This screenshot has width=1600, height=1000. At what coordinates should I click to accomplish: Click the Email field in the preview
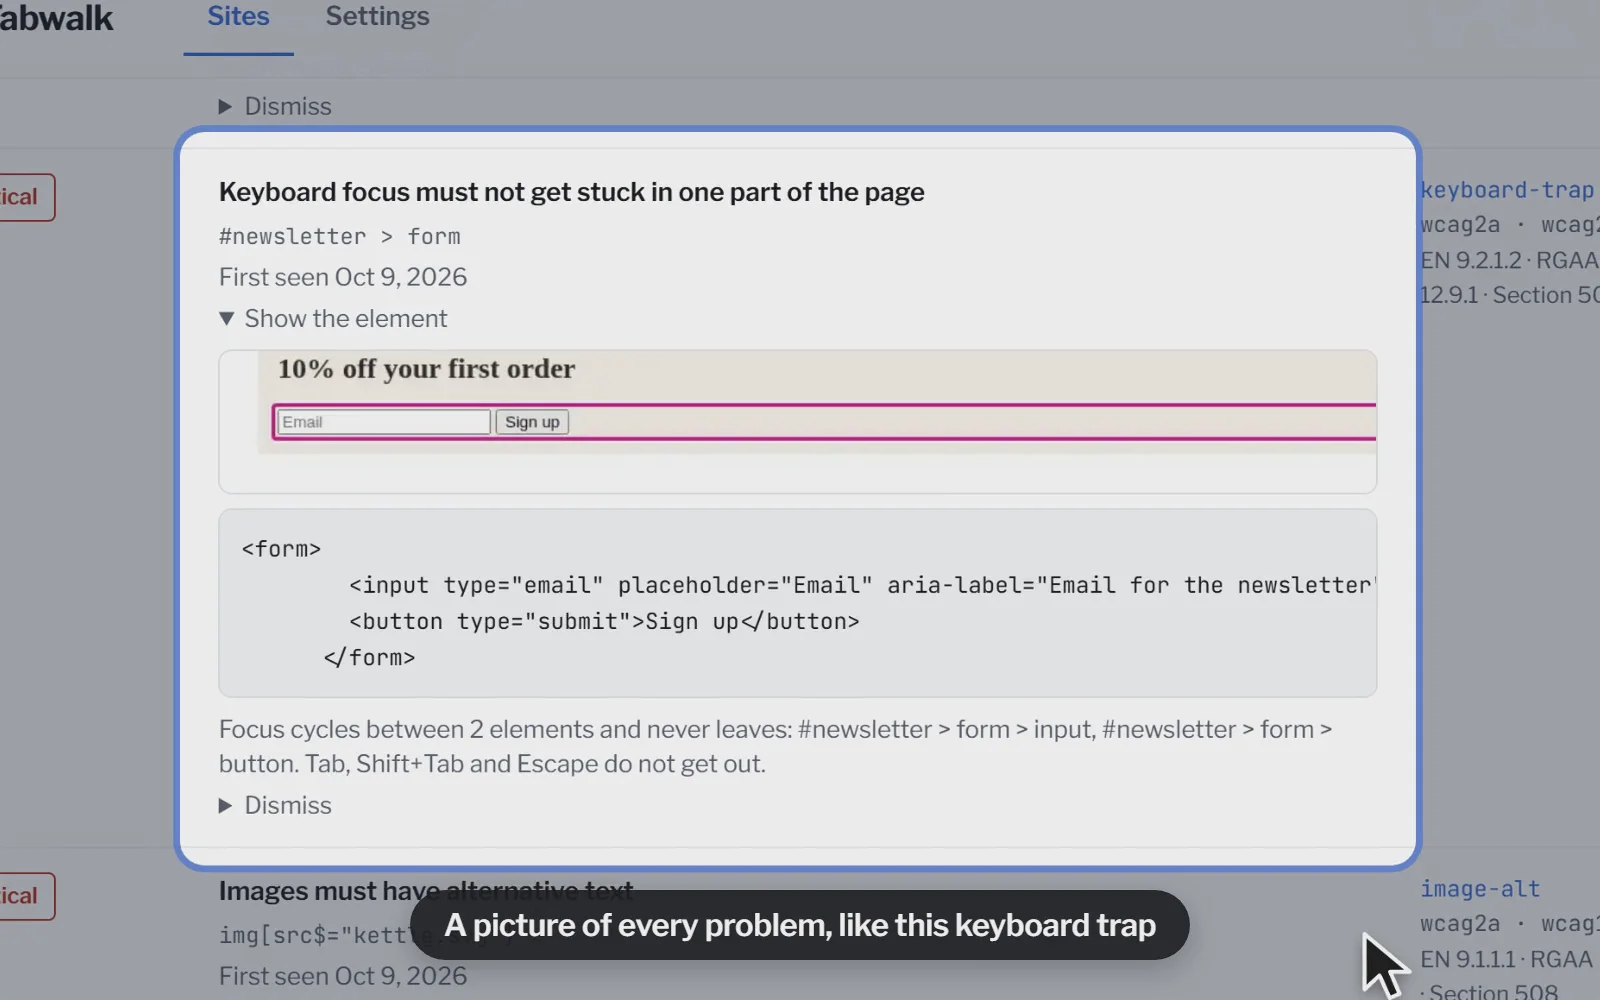coord(384,422)
